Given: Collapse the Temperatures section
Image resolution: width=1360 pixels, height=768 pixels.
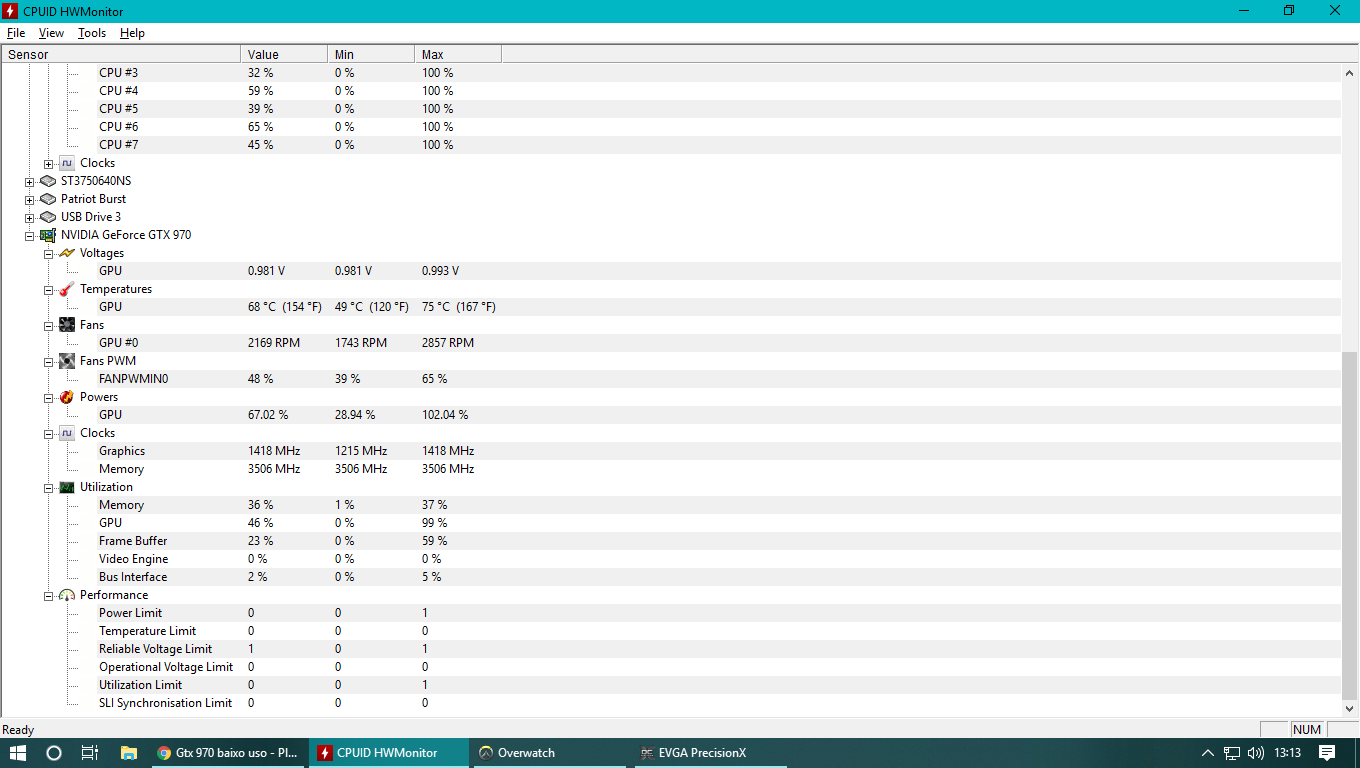Looking at the screenshot, I should (48, 290).
